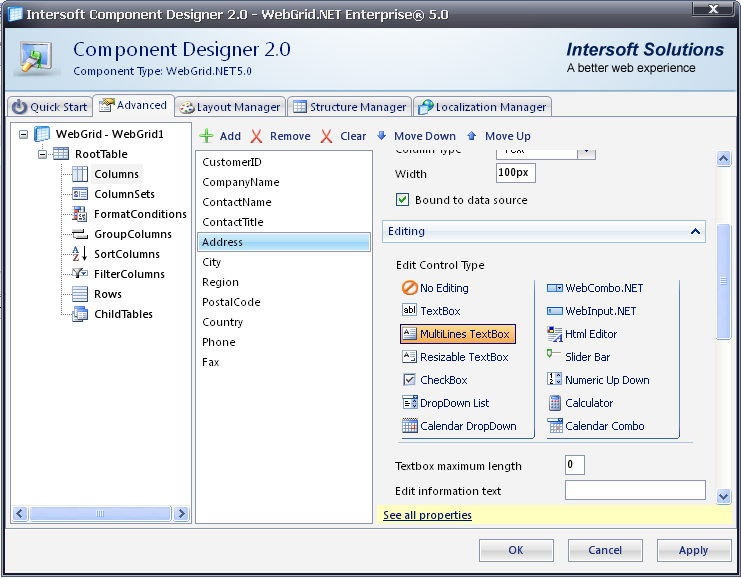Collapse the RootTable tree node
Viewport: 741px width, 579px height.
(43, 154)
